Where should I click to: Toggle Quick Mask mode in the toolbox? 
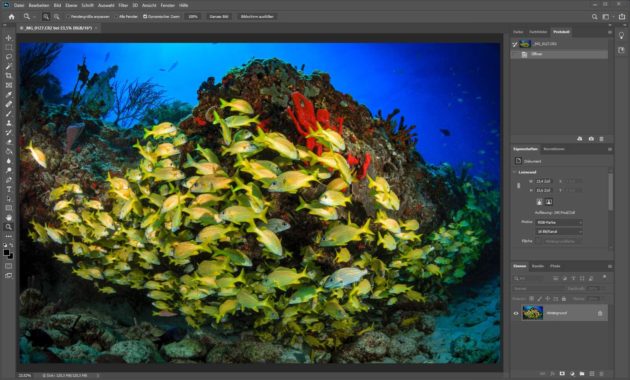(x=8, y=266)
